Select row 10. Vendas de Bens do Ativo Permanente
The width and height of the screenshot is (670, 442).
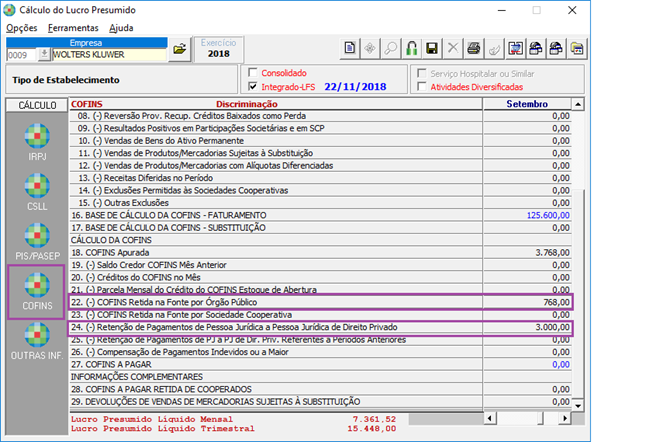(276, 141)
